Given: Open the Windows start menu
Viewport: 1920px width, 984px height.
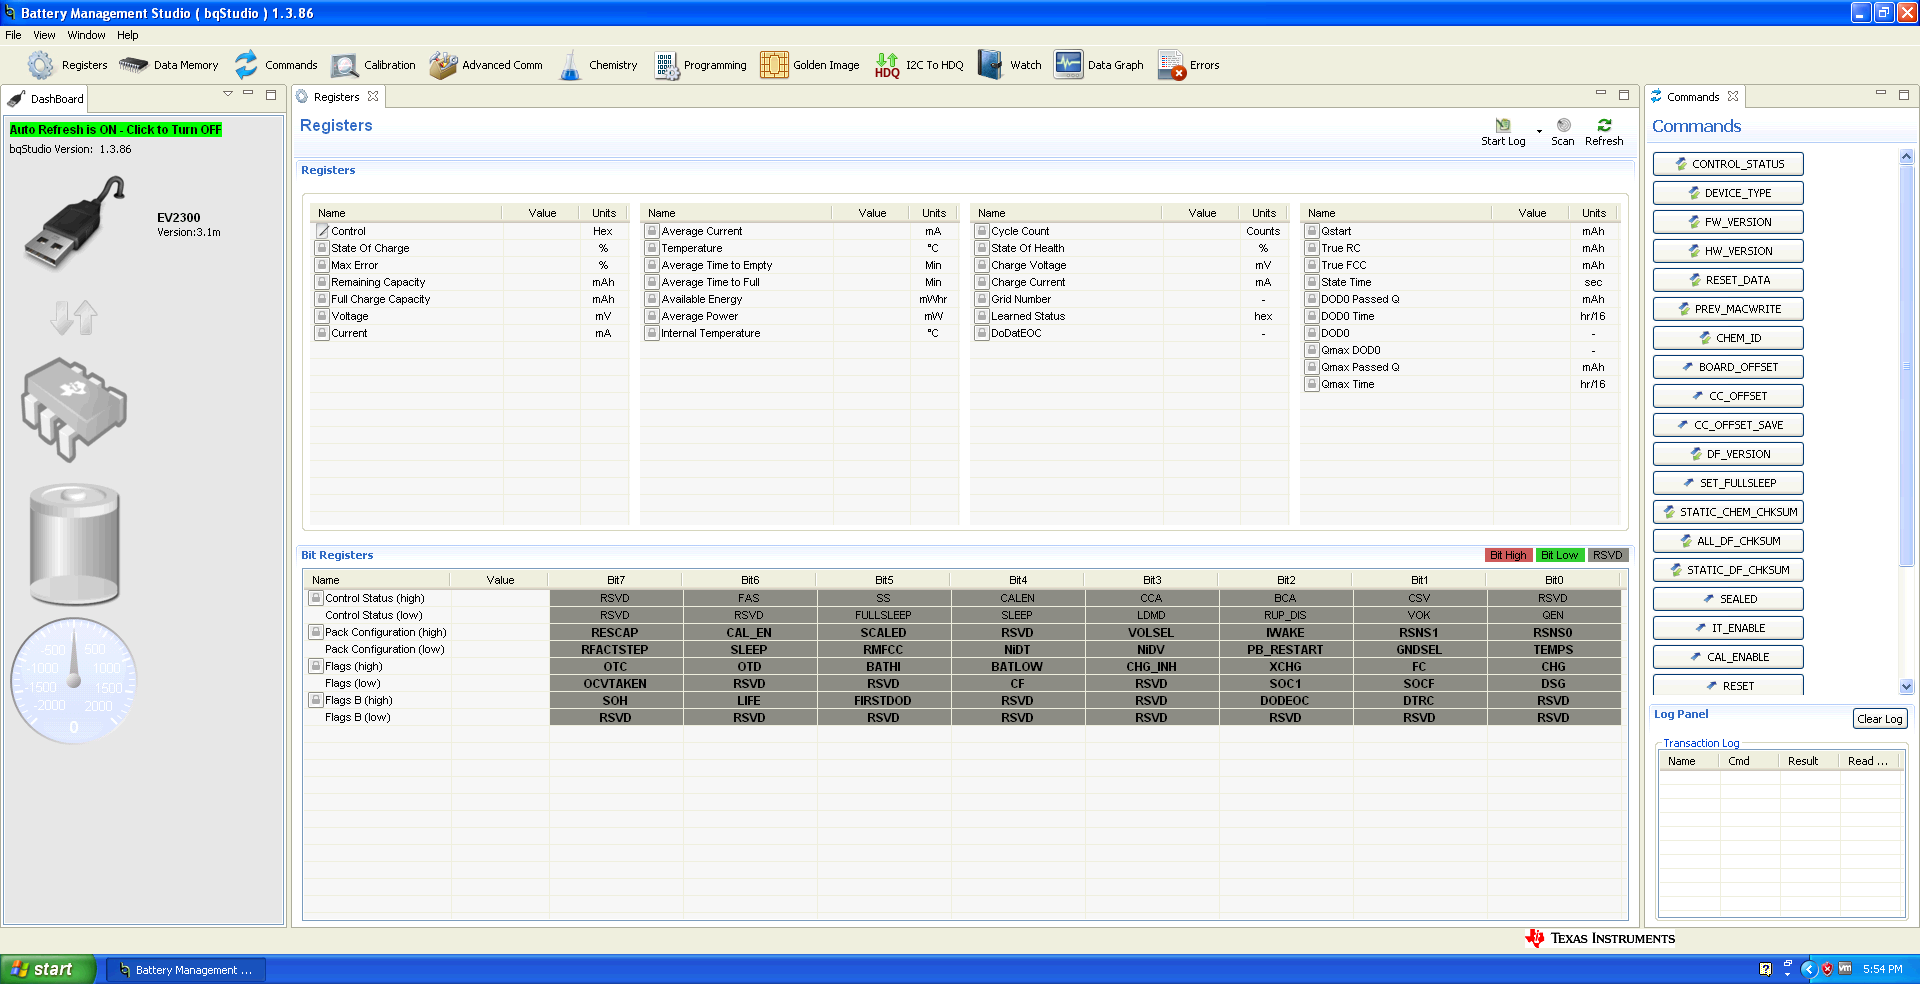Looking at the screenshot, I should click(x=48, y=969).
